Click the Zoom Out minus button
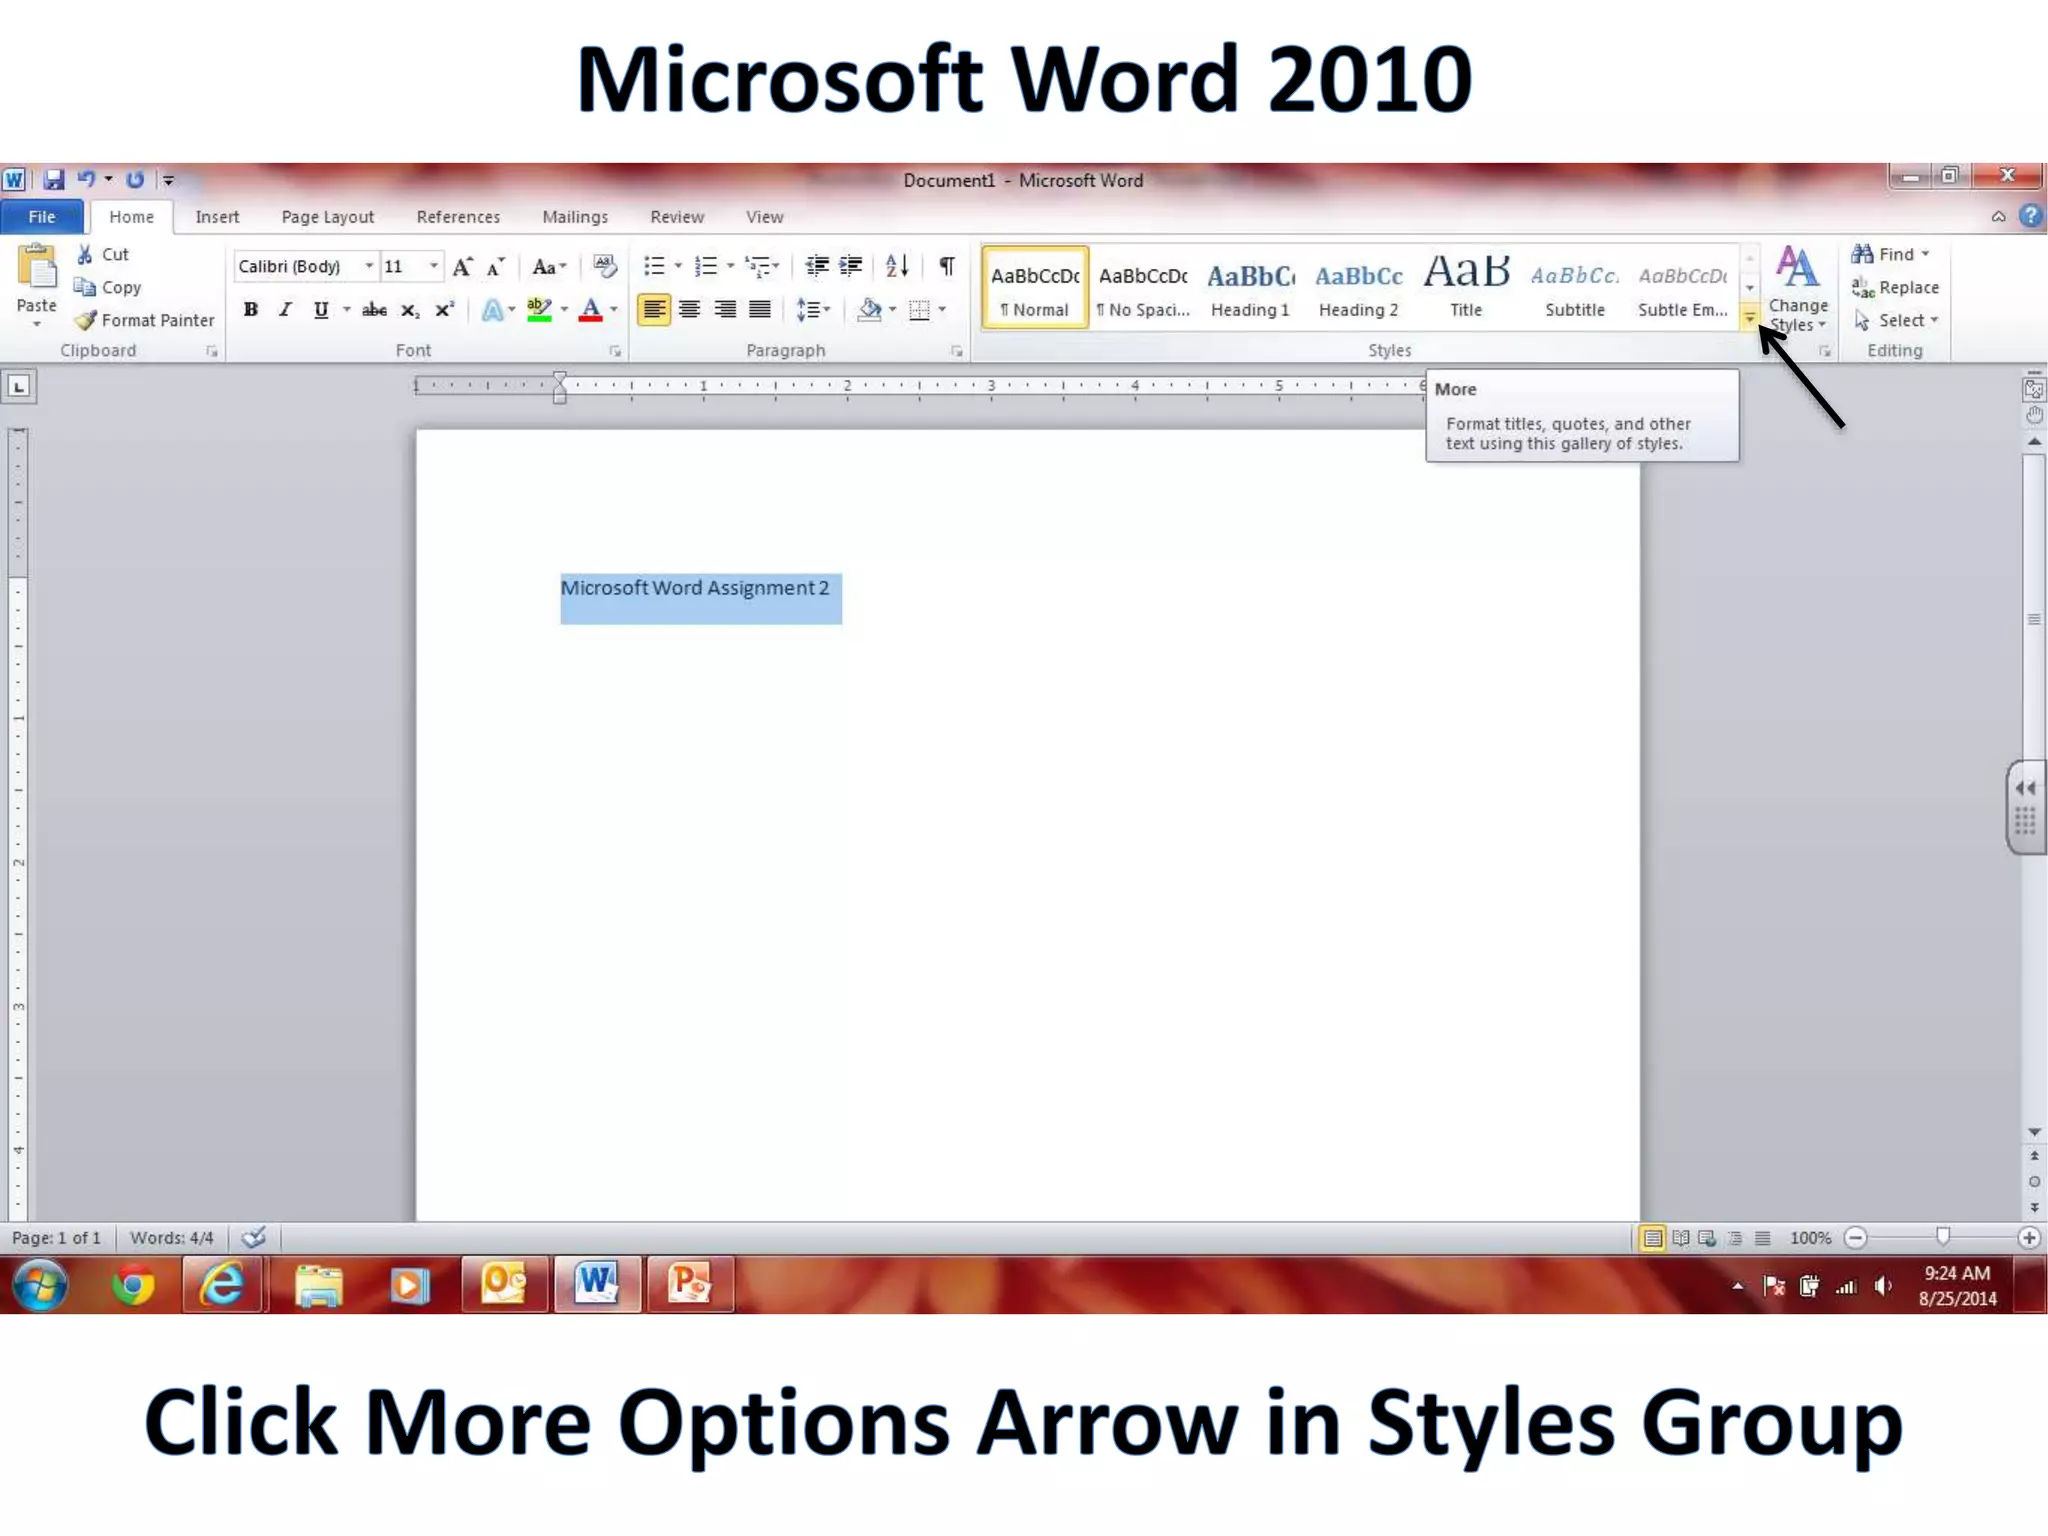 pos(1856,1238)
